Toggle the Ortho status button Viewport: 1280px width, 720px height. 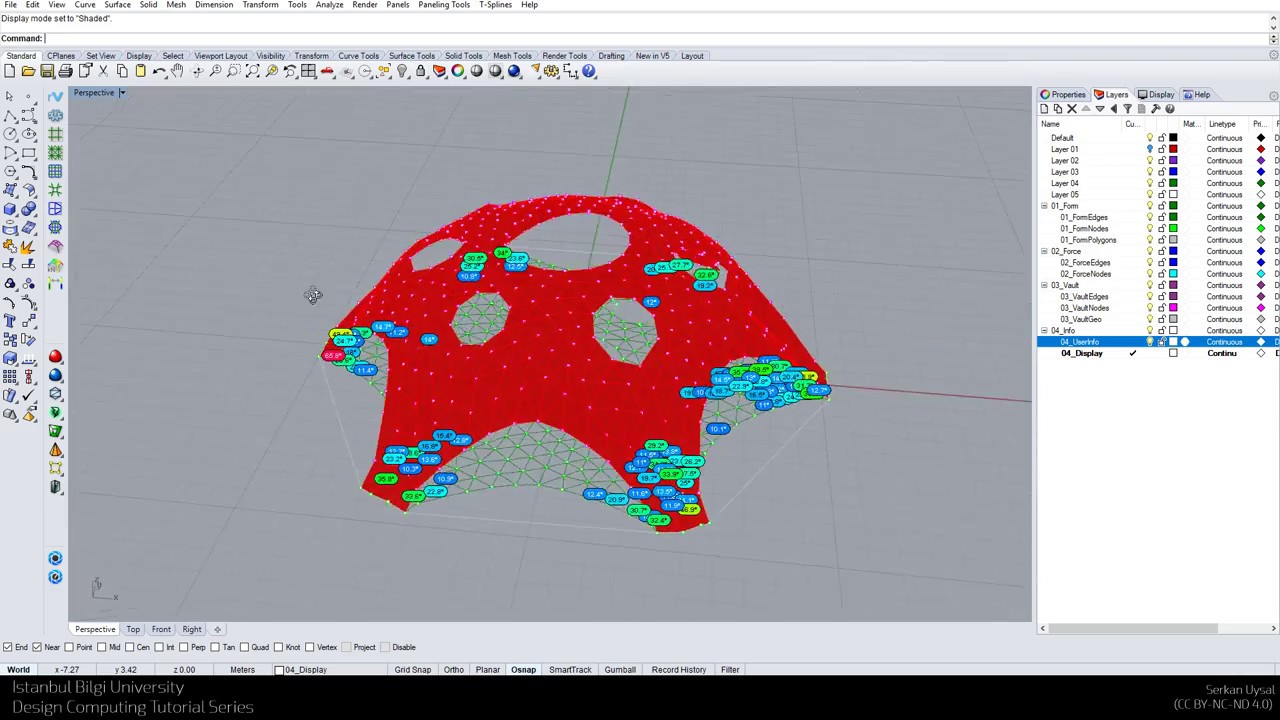[x=453, y=670]
